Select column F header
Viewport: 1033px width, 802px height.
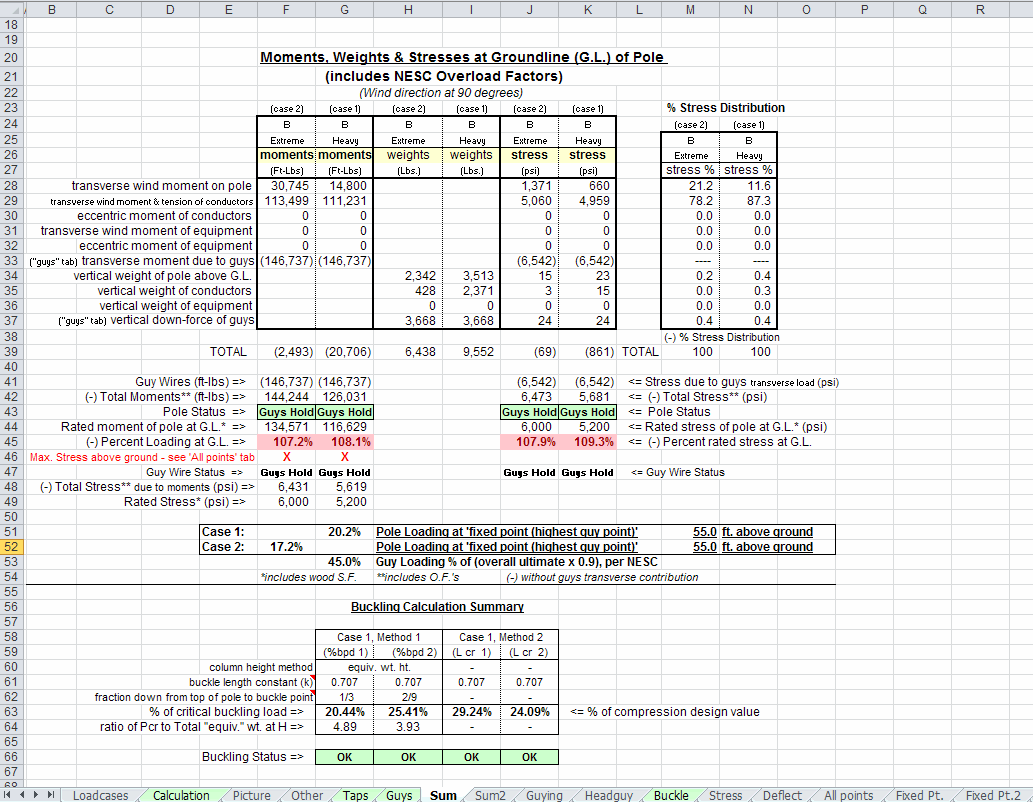(x=287, y=9)
